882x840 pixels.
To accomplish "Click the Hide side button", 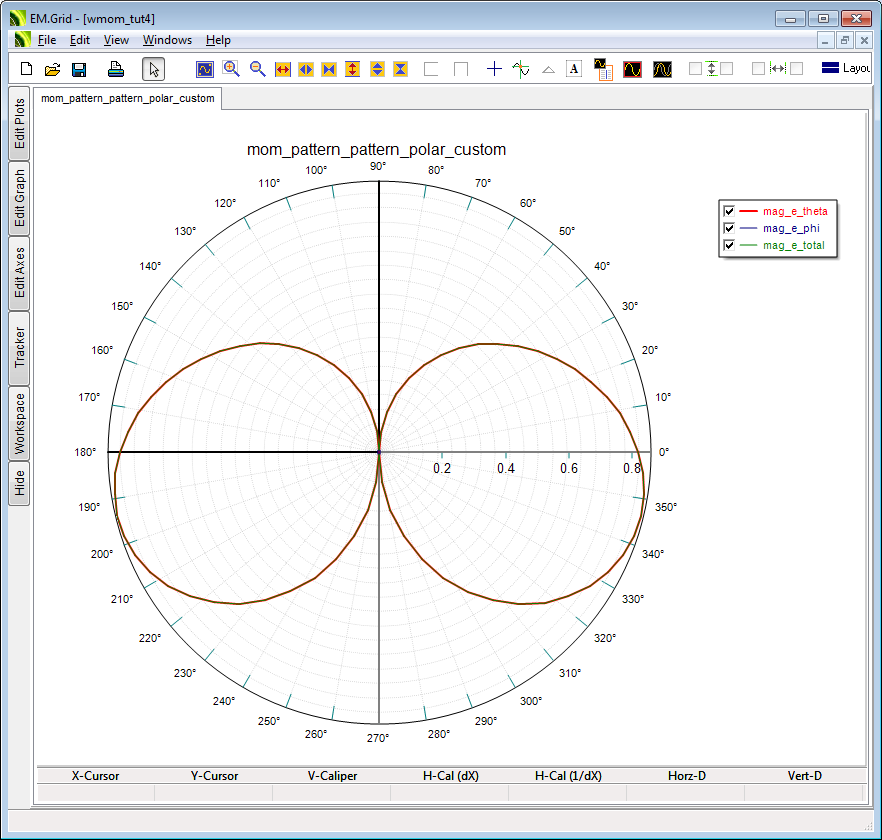I will pyautogui.click(x=19, y=484).
